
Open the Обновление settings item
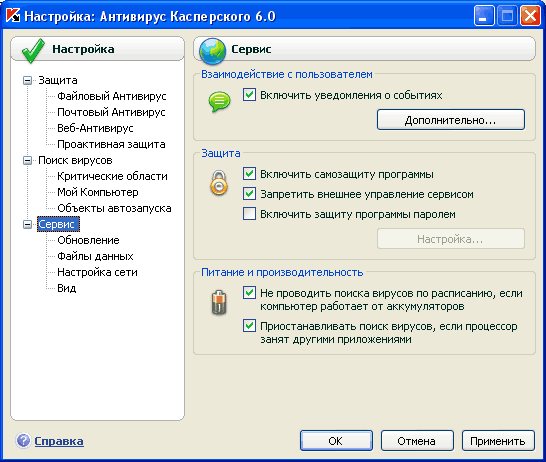88,240
